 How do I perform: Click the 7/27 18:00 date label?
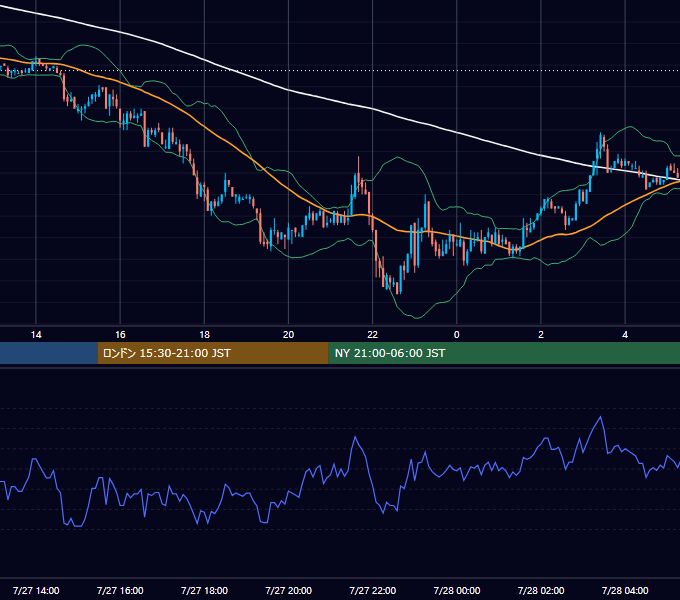coord(204,590)
